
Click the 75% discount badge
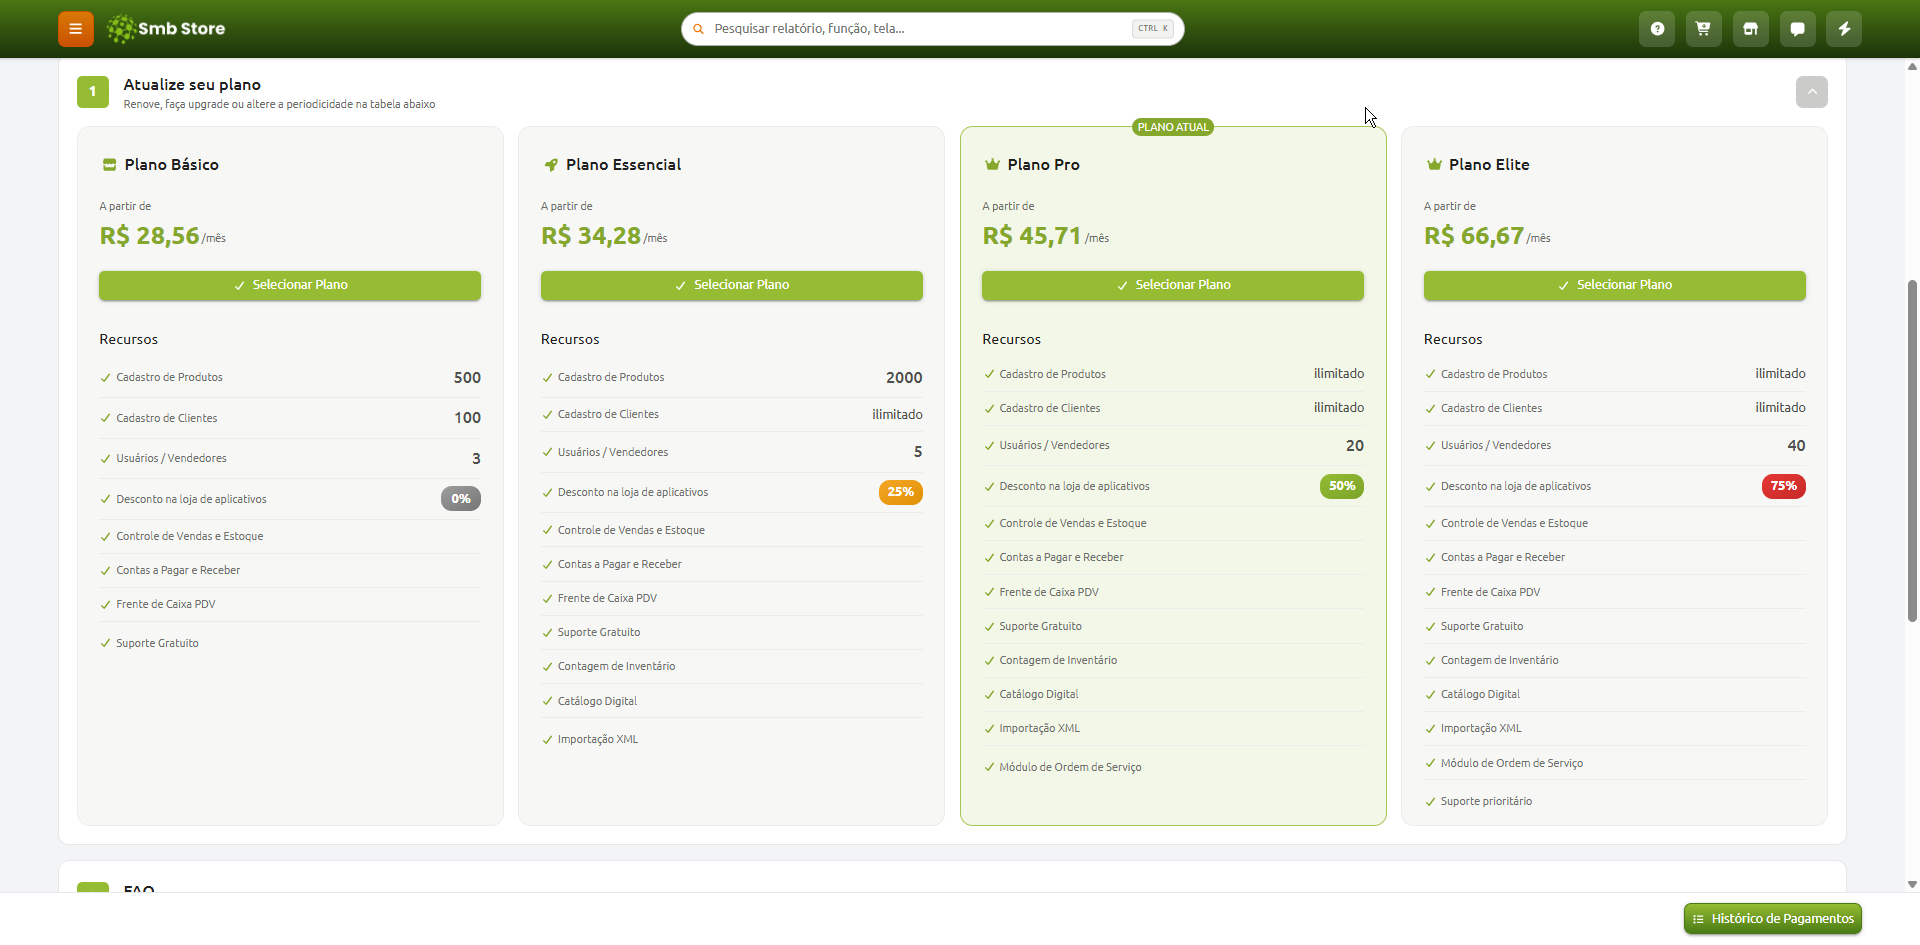point(1784,486)
